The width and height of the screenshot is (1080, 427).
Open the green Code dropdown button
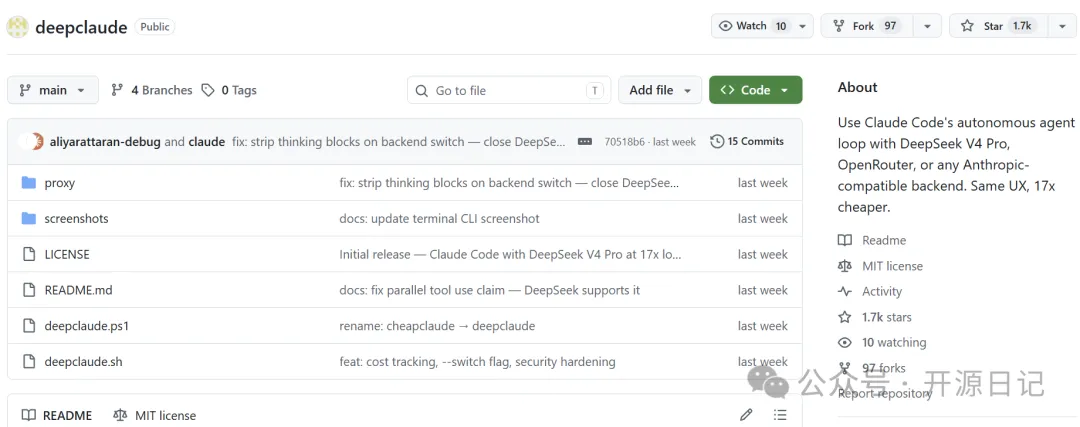click(756, 90)
